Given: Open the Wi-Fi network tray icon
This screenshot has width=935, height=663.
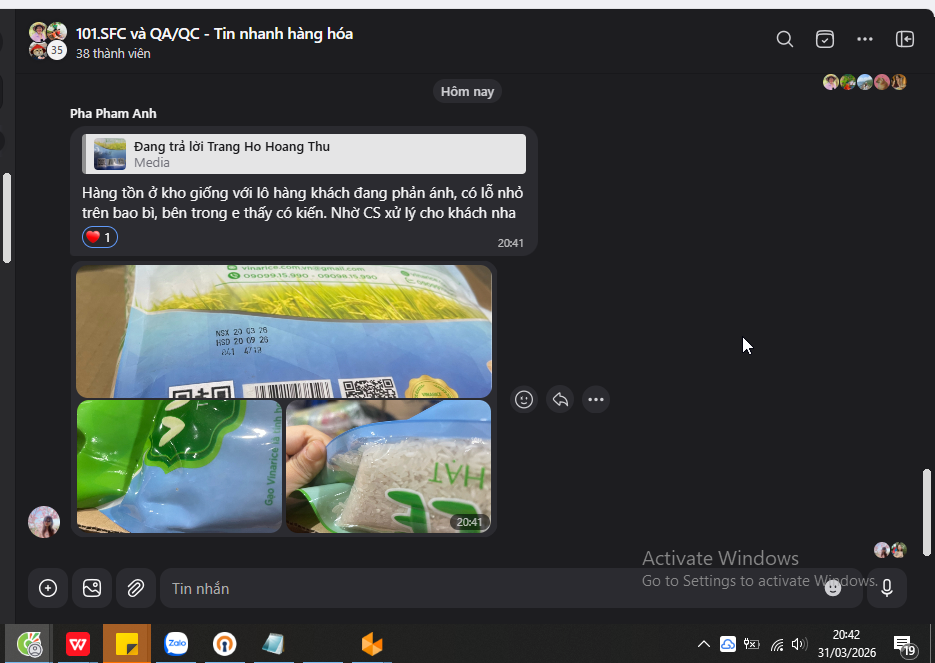Looking at the screenshot, I should point(777,645).
